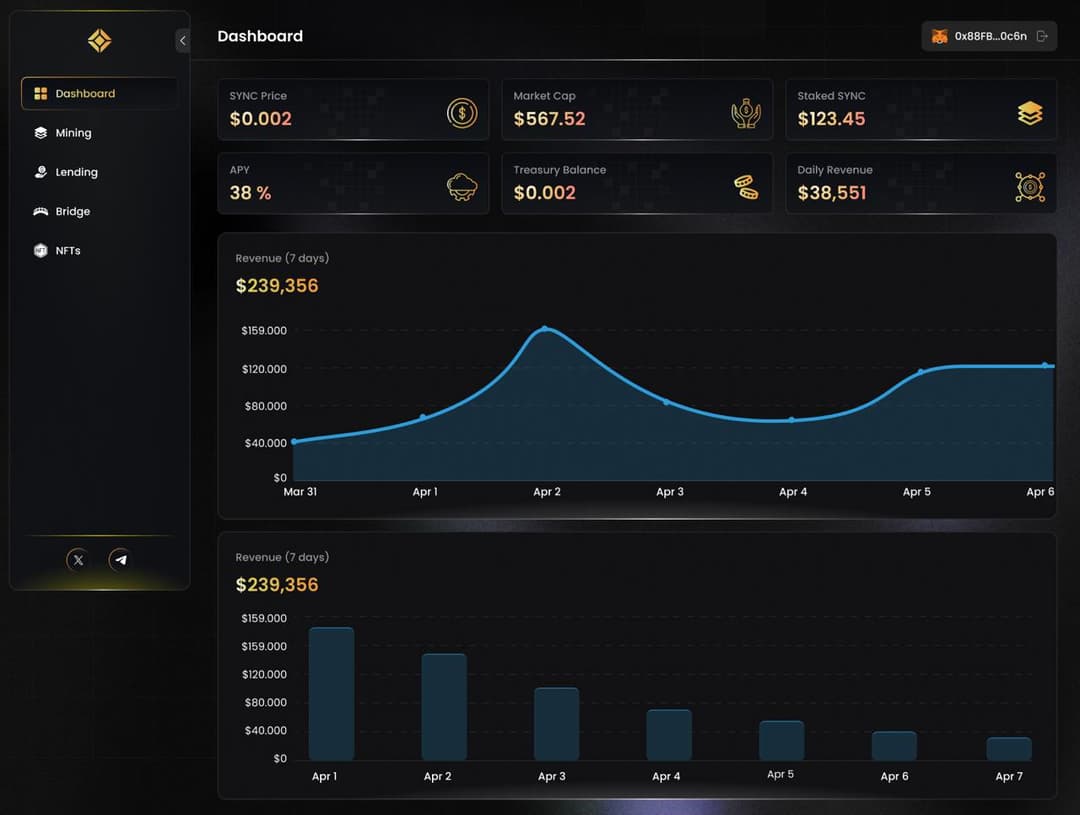
Task: Click the logout icon beside wallet address
Action: click(1042, 36)
